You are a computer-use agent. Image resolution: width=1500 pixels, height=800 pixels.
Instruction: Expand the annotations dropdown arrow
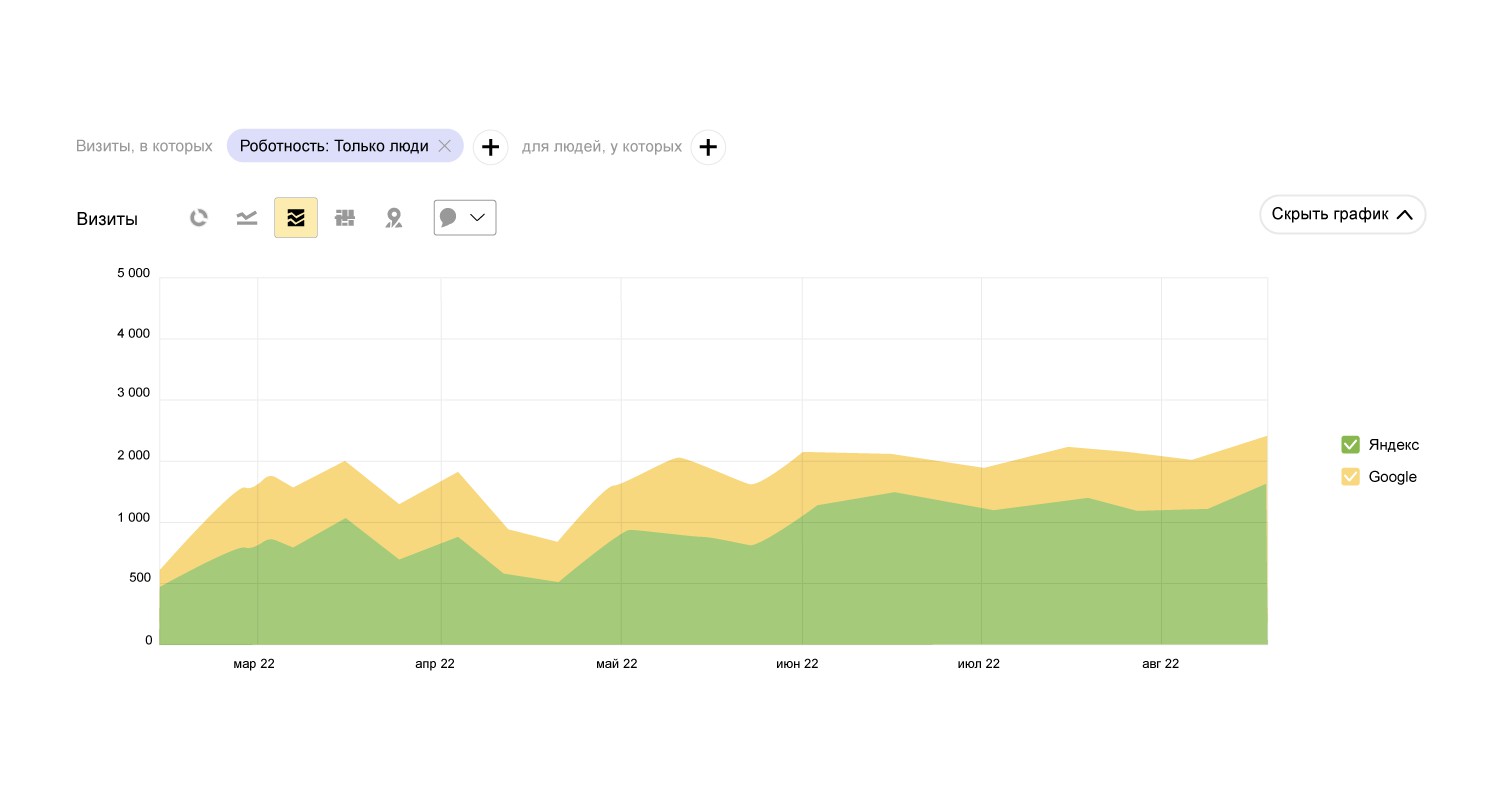(x=477, y=218)
